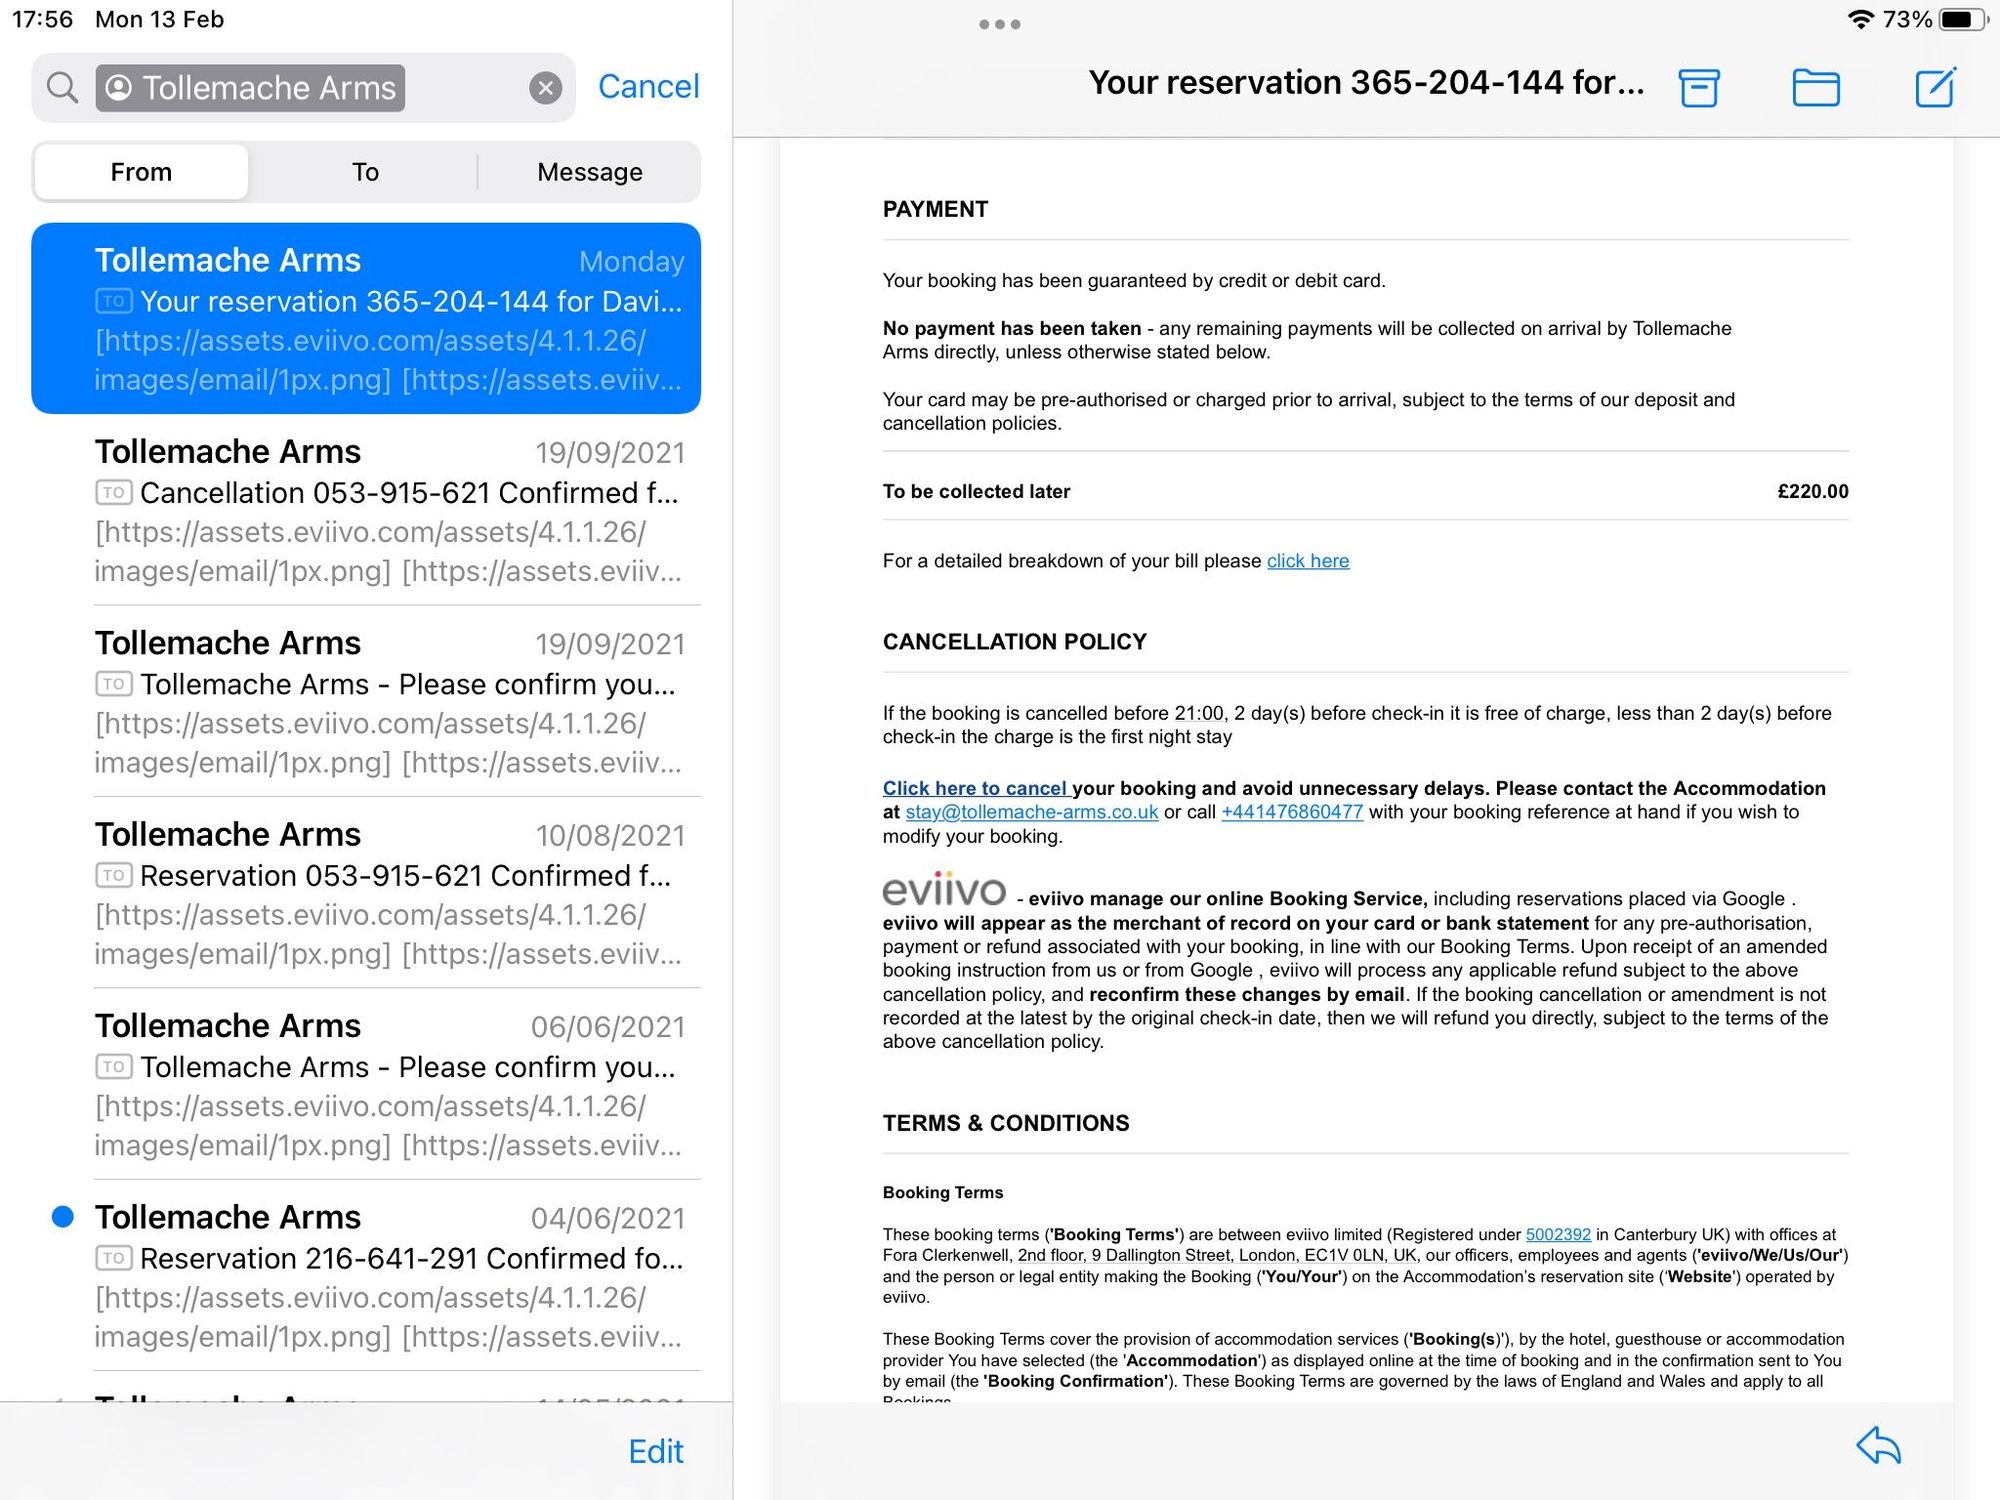Viewport: 2000px width, 1500px height.
Task: Check the battery status indicator
Action: click(x=1960, y=19)
